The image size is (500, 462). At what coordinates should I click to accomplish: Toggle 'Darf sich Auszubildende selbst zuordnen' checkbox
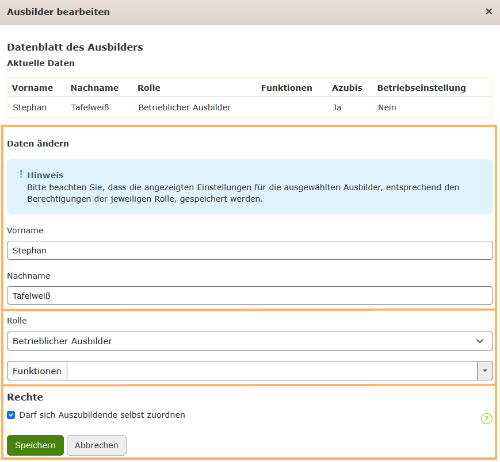11,415
